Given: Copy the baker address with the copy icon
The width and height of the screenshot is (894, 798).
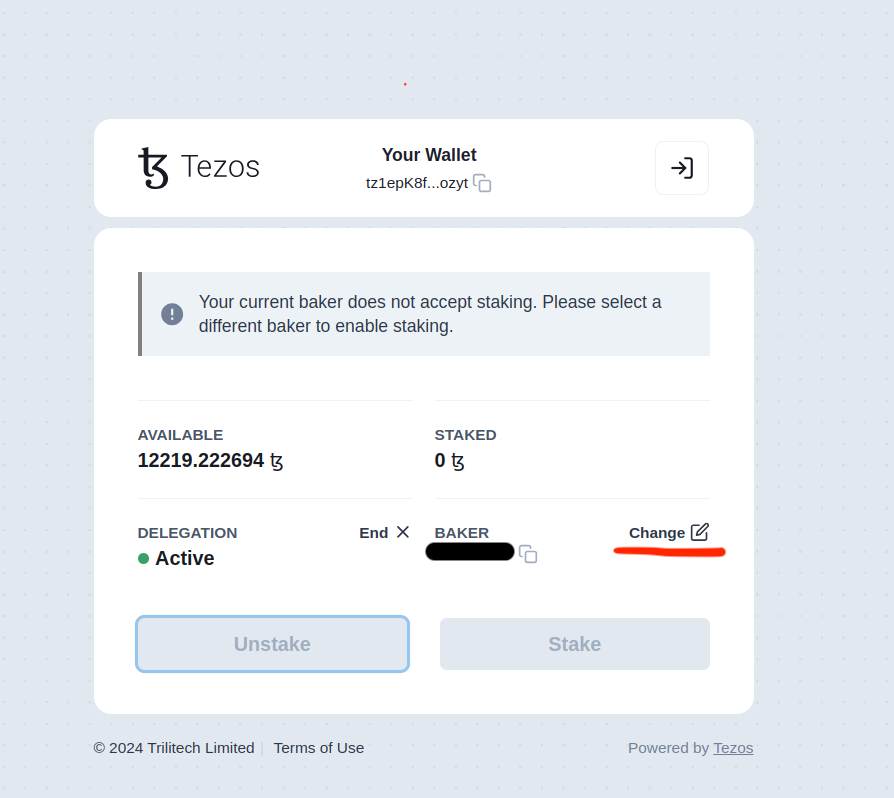Looking at the screenshot, I should point(528,554).
